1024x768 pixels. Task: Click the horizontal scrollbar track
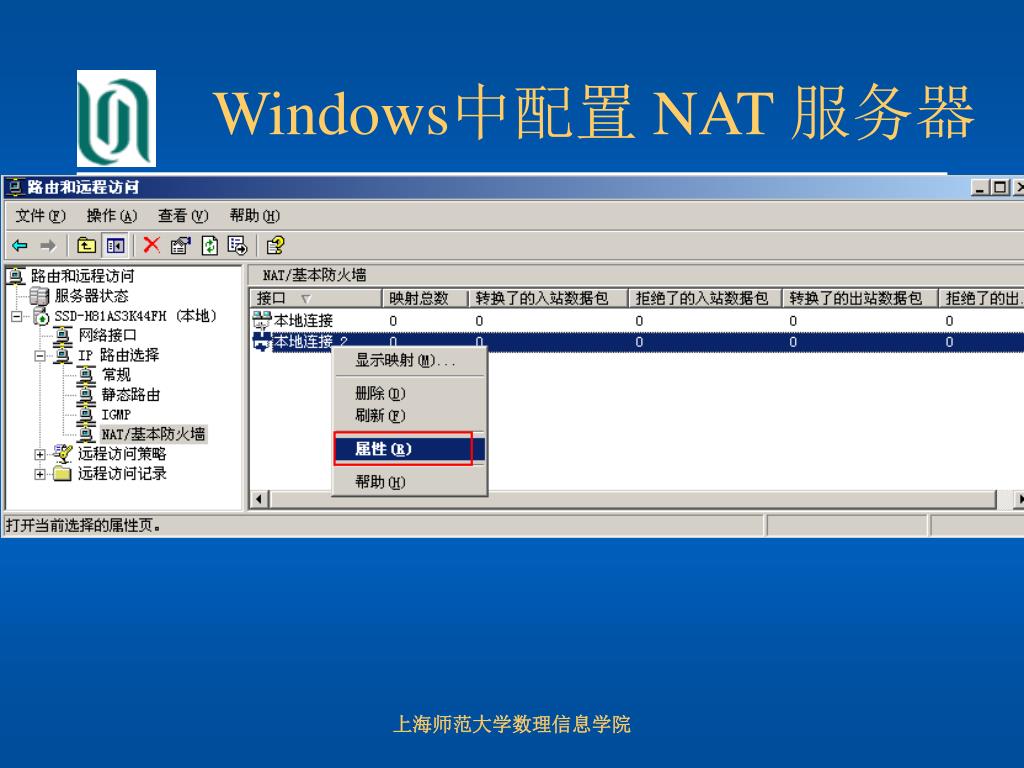click(632, 500)
